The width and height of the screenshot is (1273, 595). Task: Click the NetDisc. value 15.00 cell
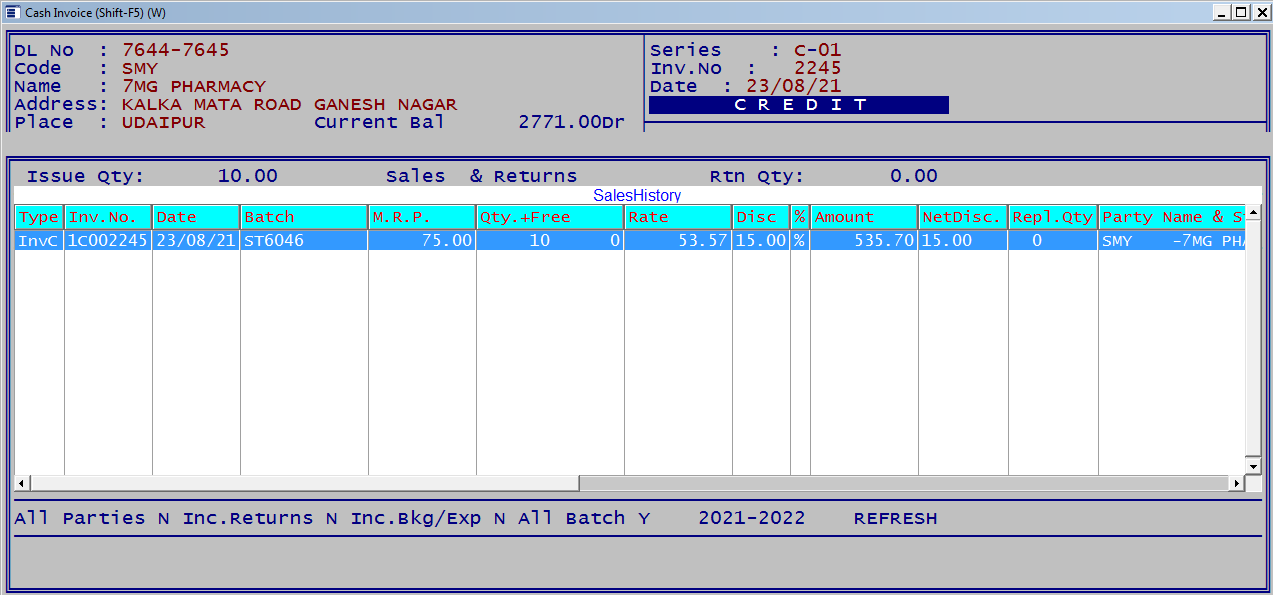pyautogui.click(x=963, y=241)
